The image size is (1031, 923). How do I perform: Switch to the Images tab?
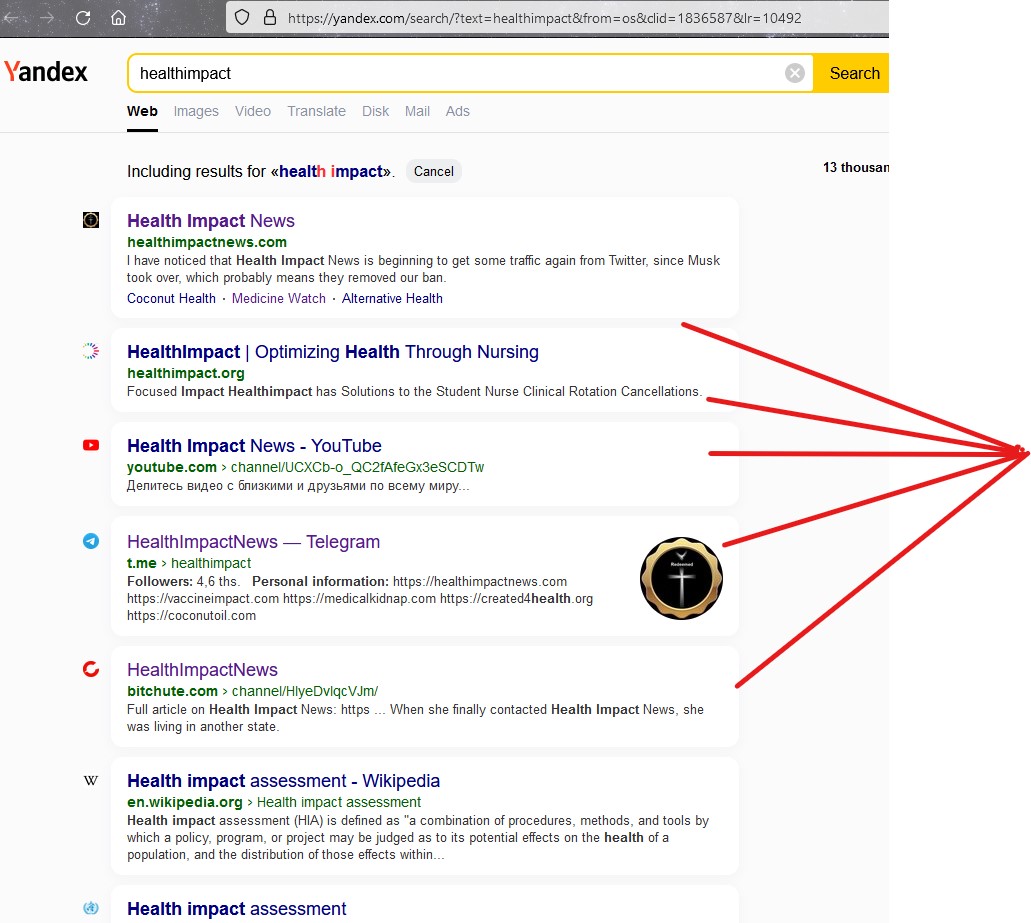196,111
